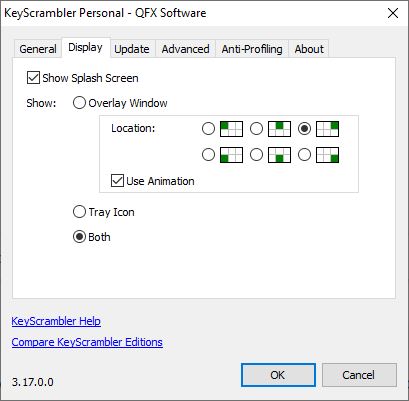
Task: Click the bottom-right location grid icon
Action: [327, 155]
